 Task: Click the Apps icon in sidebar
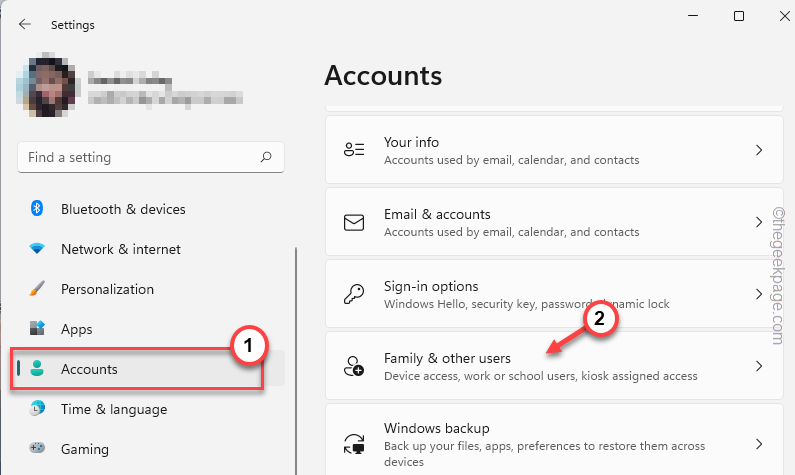[x=37, y=329]
